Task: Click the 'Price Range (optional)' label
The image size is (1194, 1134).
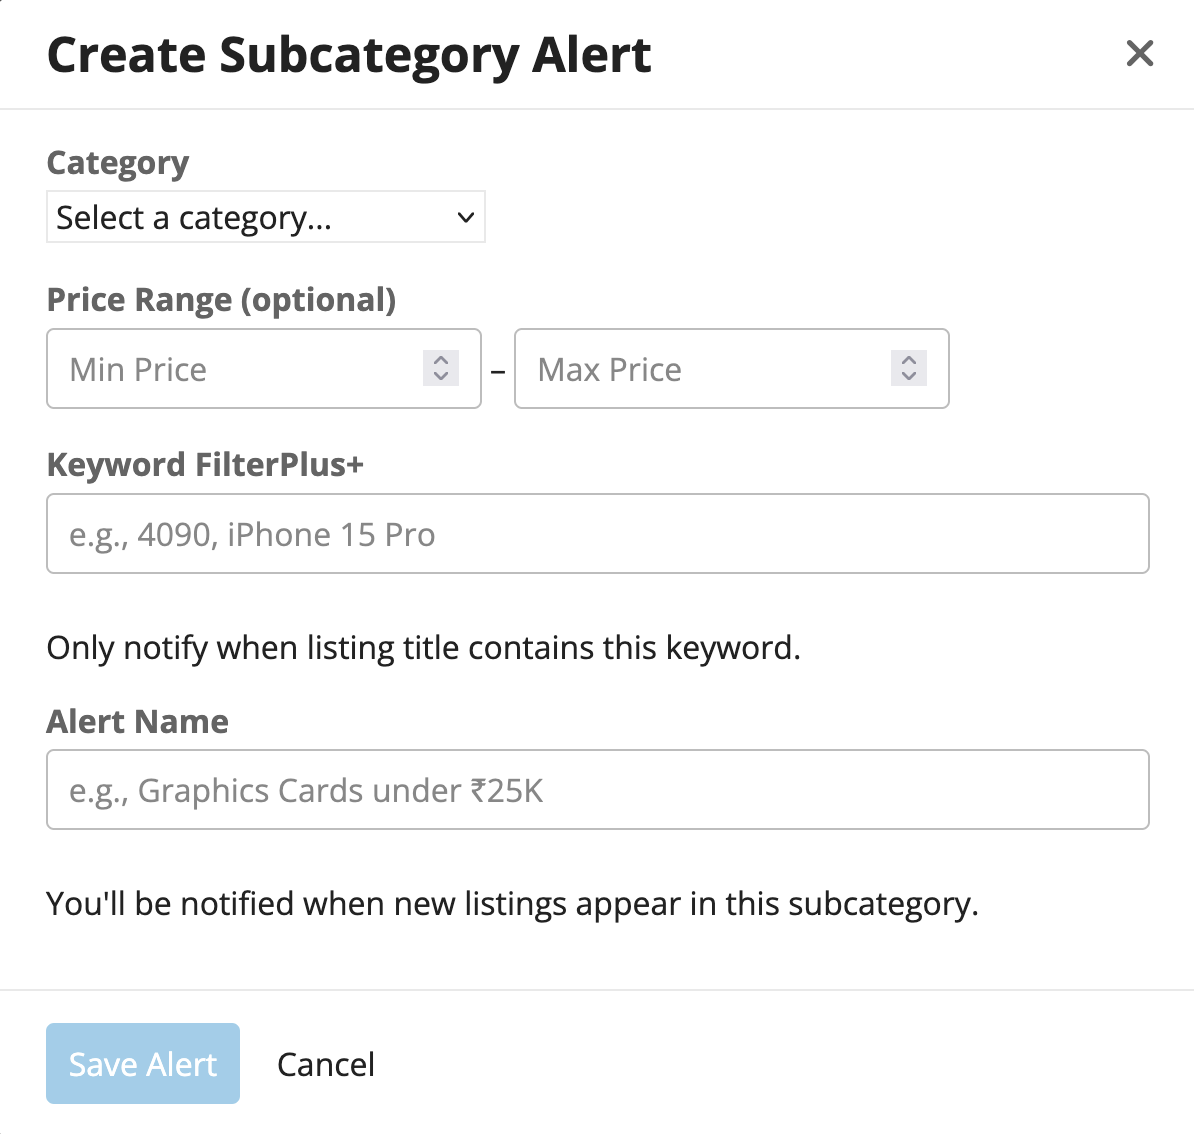Action: pos(221,300)
